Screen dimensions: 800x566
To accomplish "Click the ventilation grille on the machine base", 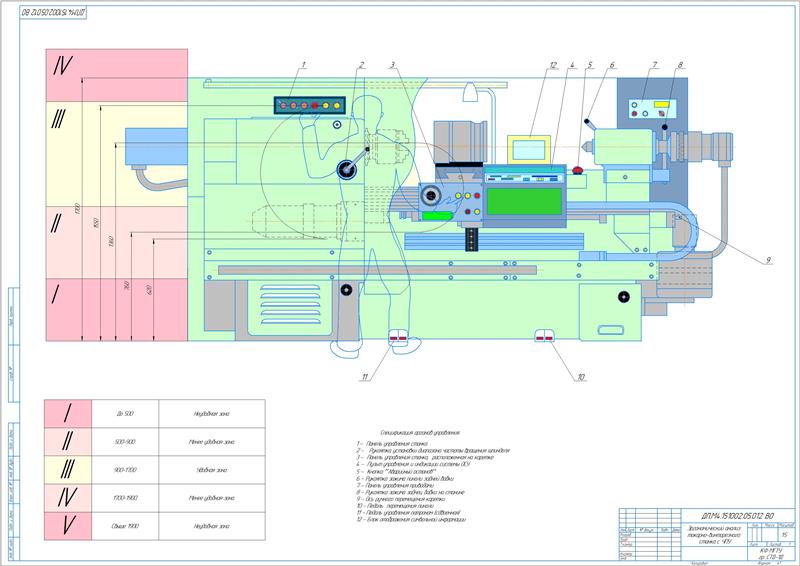I will point(290,305).
